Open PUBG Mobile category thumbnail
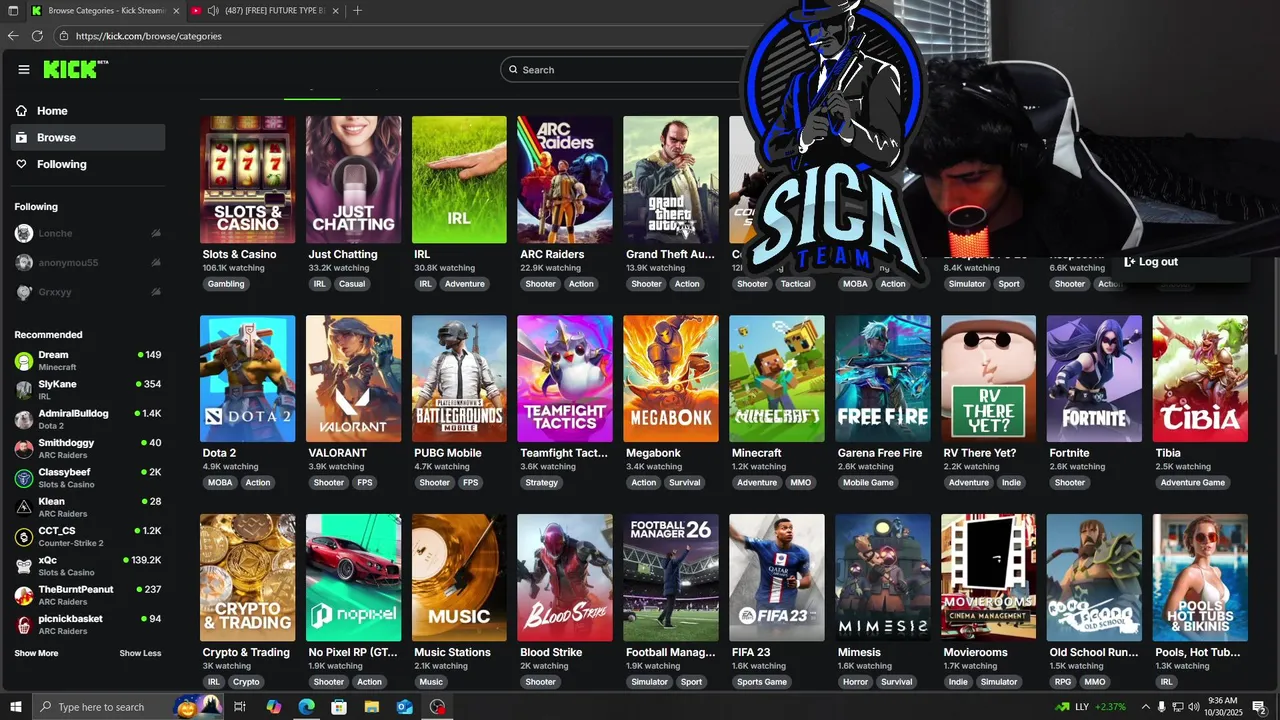 (460, 379)
